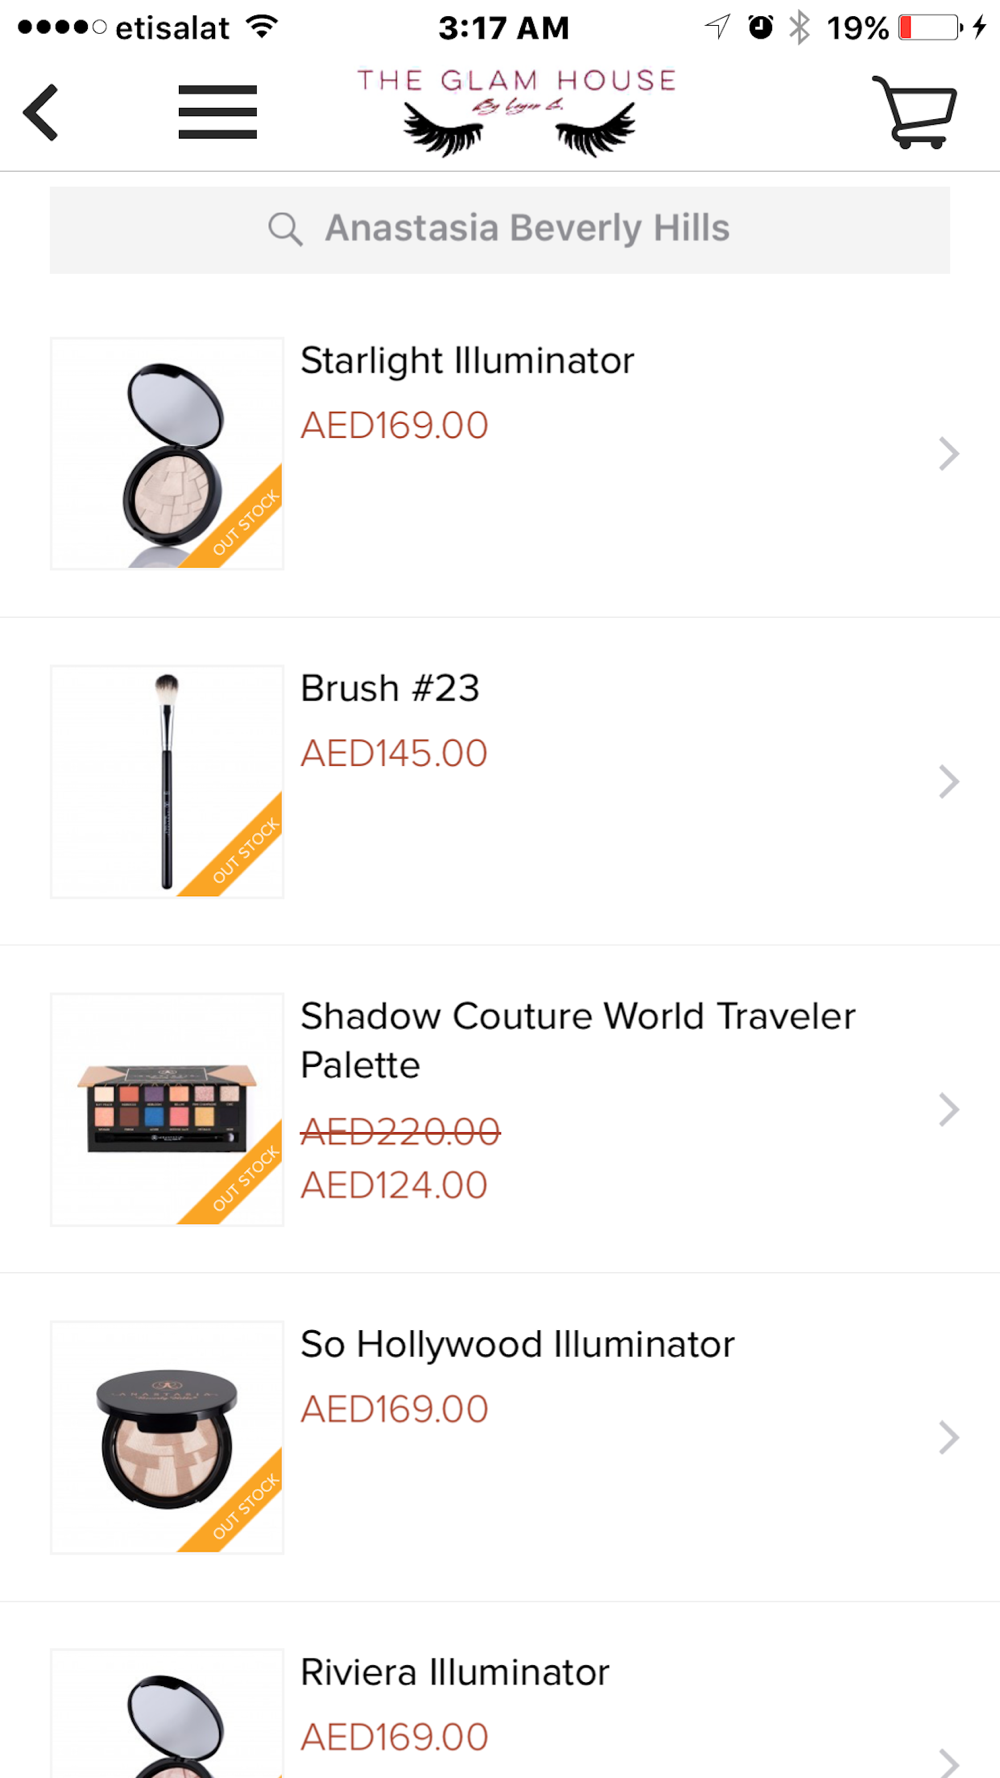Screen dimensions: 1000x1778
Task: Select Shadow Couture World Traveler Palette title
Action: point(577,1040)
